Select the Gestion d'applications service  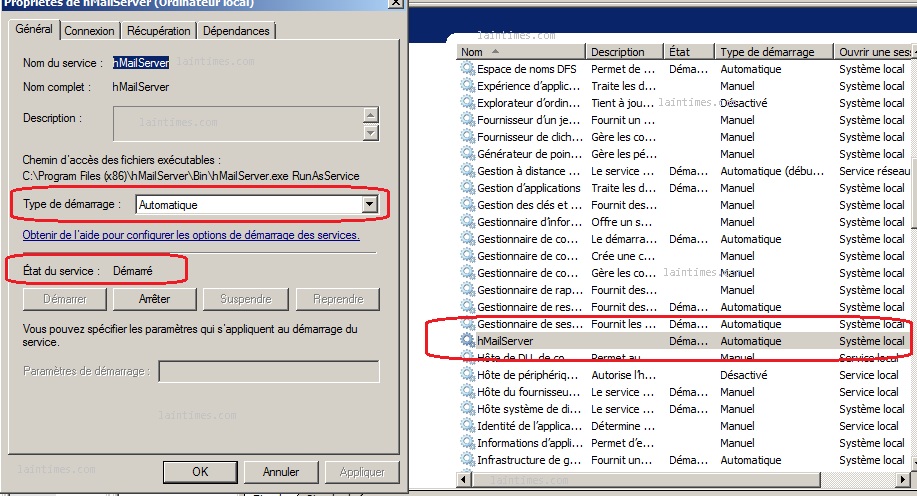[x=685, y=188]
